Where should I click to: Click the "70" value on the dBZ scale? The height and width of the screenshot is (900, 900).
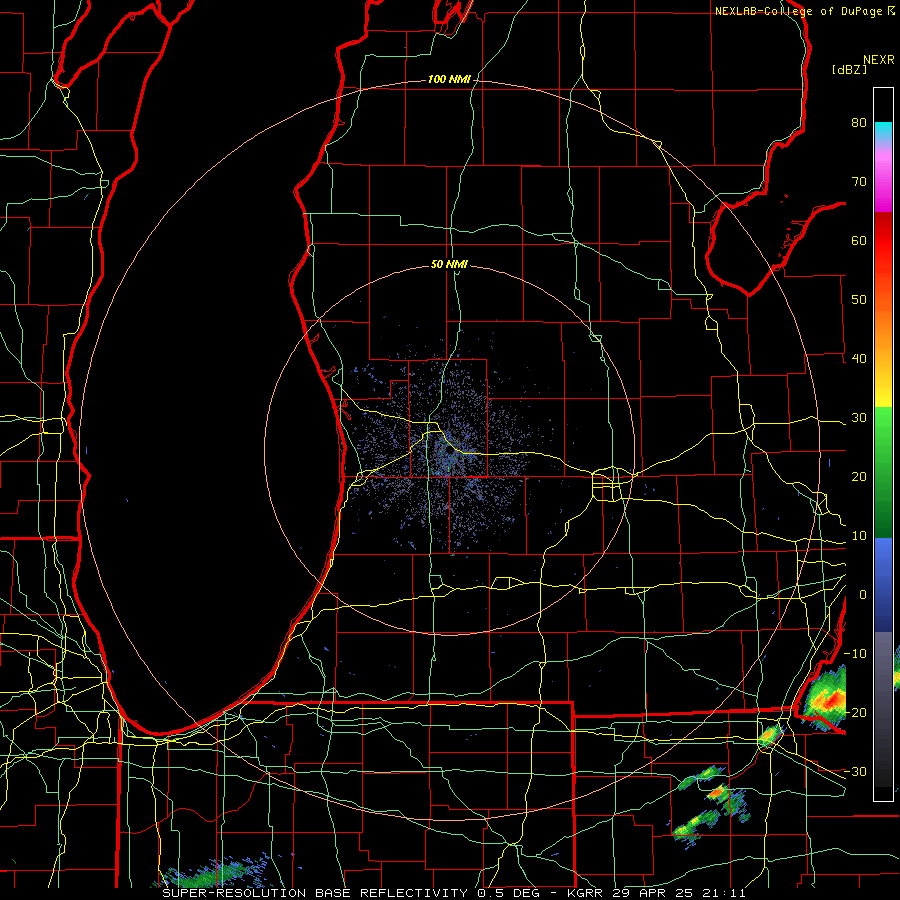coord(859,182)
